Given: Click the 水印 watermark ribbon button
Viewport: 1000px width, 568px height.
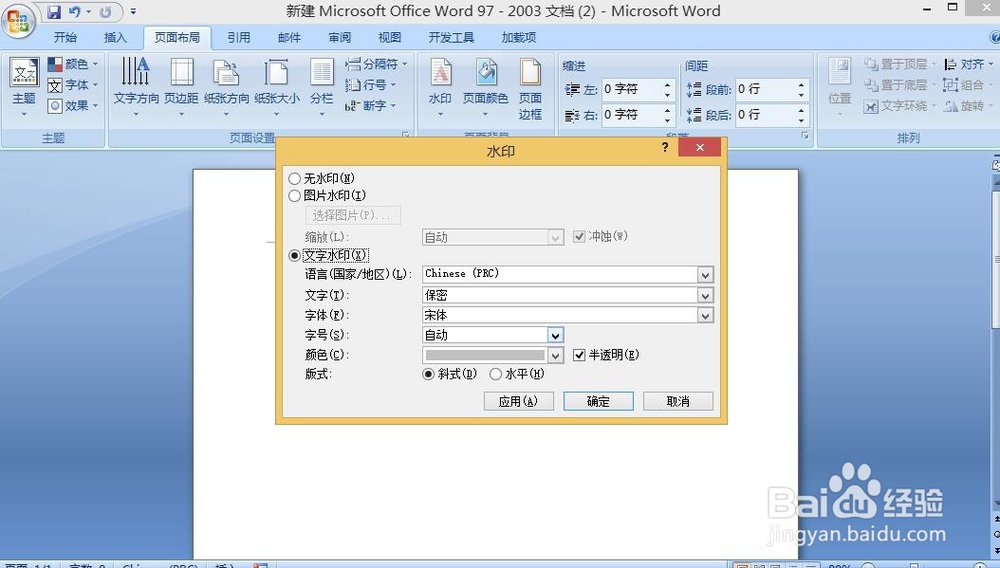Looking at the screenshot, I should 440,87.
